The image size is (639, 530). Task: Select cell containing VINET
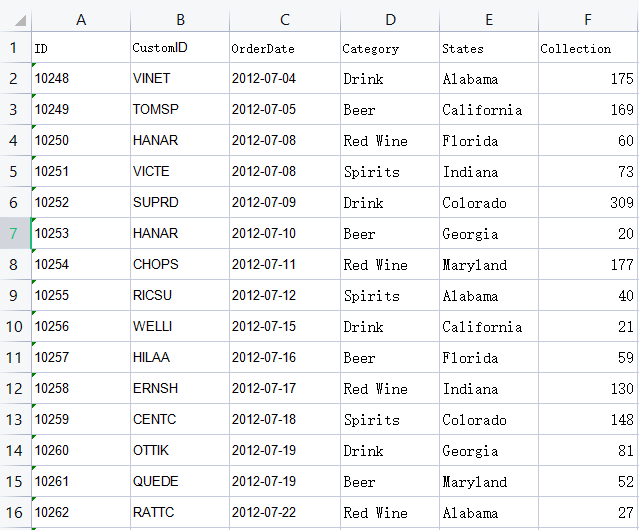coord(180,78)
